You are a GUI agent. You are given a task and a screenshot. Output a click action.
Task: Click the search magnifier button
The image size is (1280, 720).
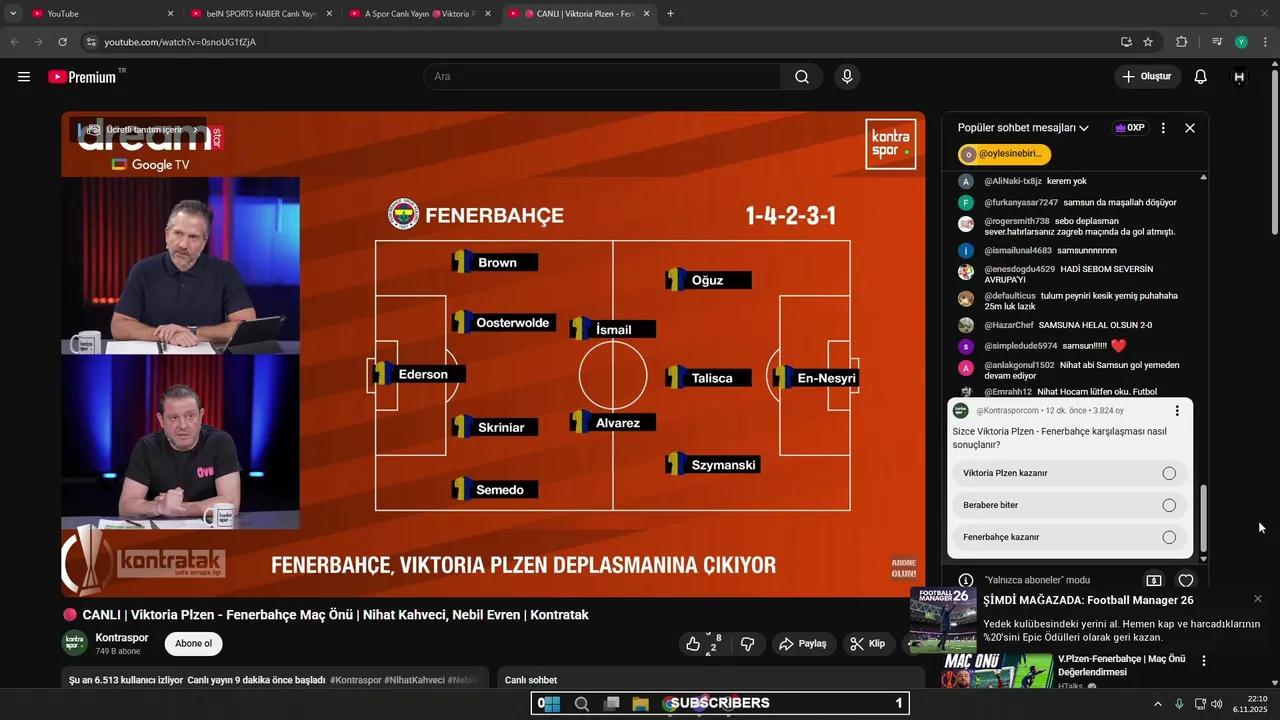click(802, 77)
